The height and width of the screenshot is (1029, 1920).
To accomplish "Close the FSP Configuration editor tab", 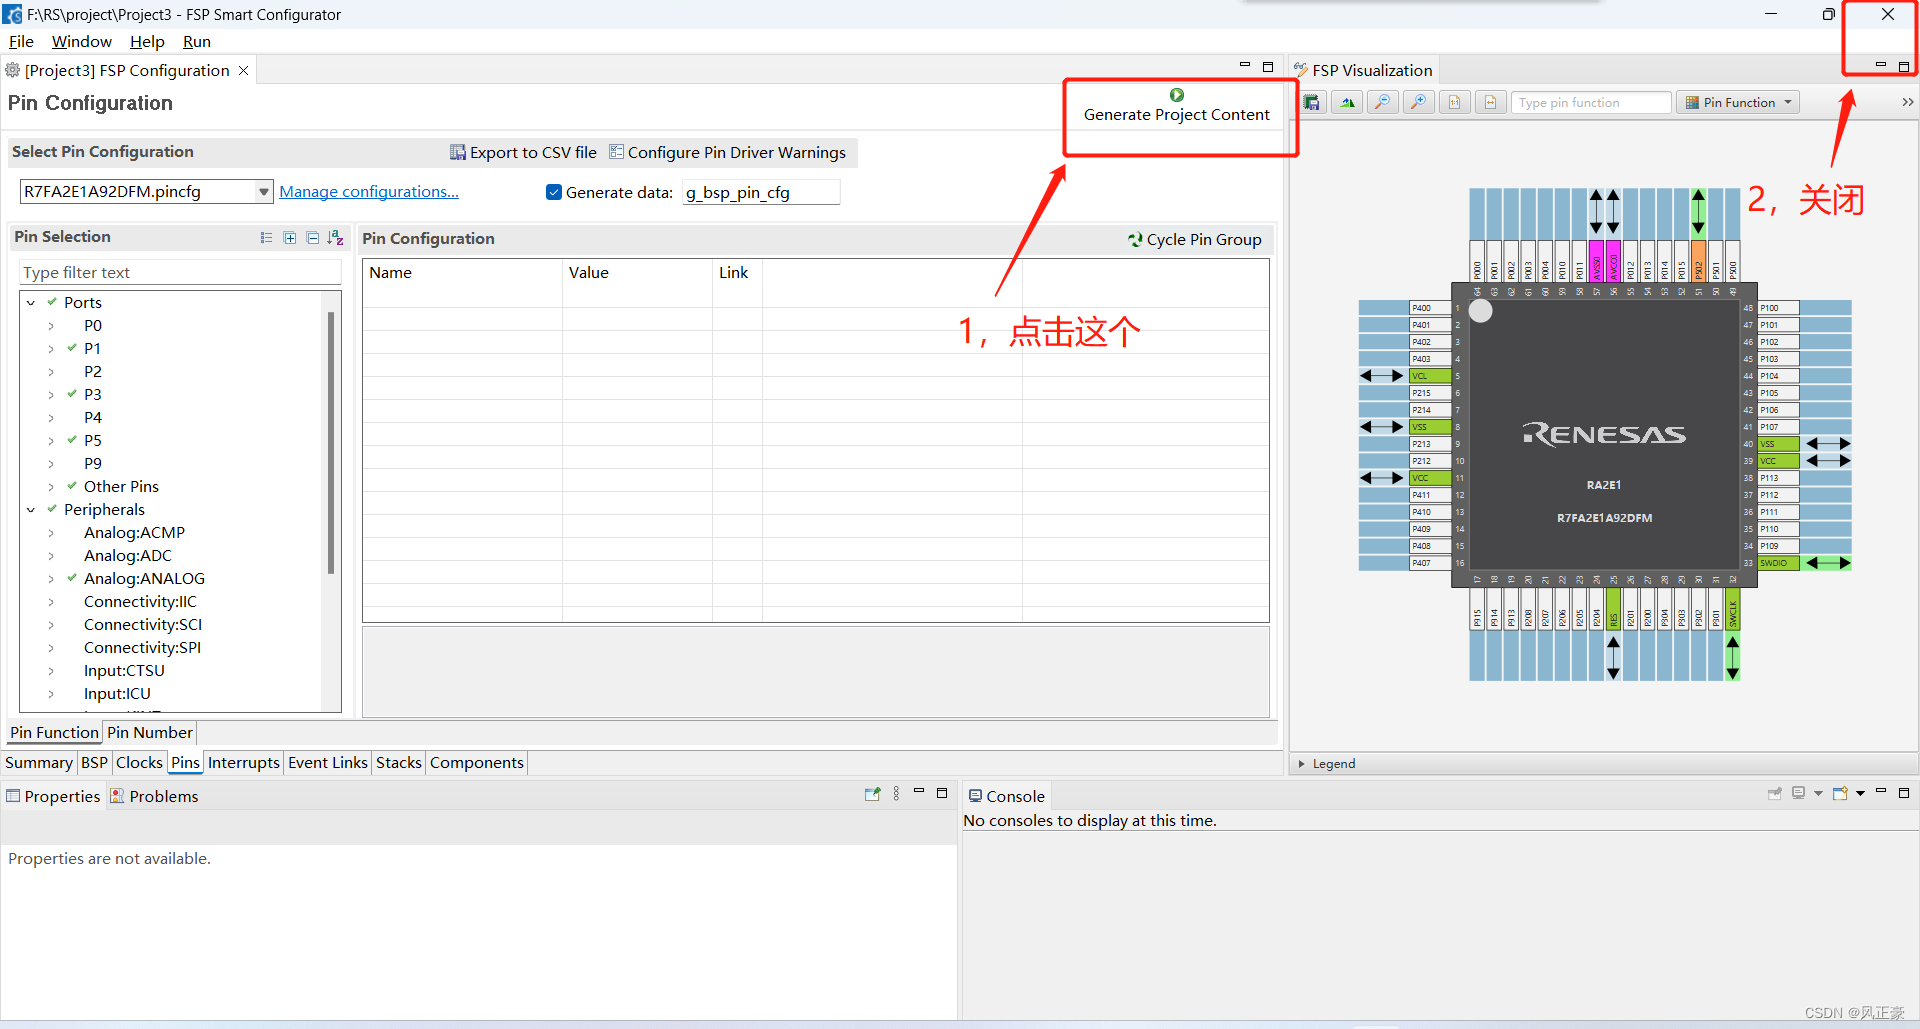I will (x=243, y=71).
